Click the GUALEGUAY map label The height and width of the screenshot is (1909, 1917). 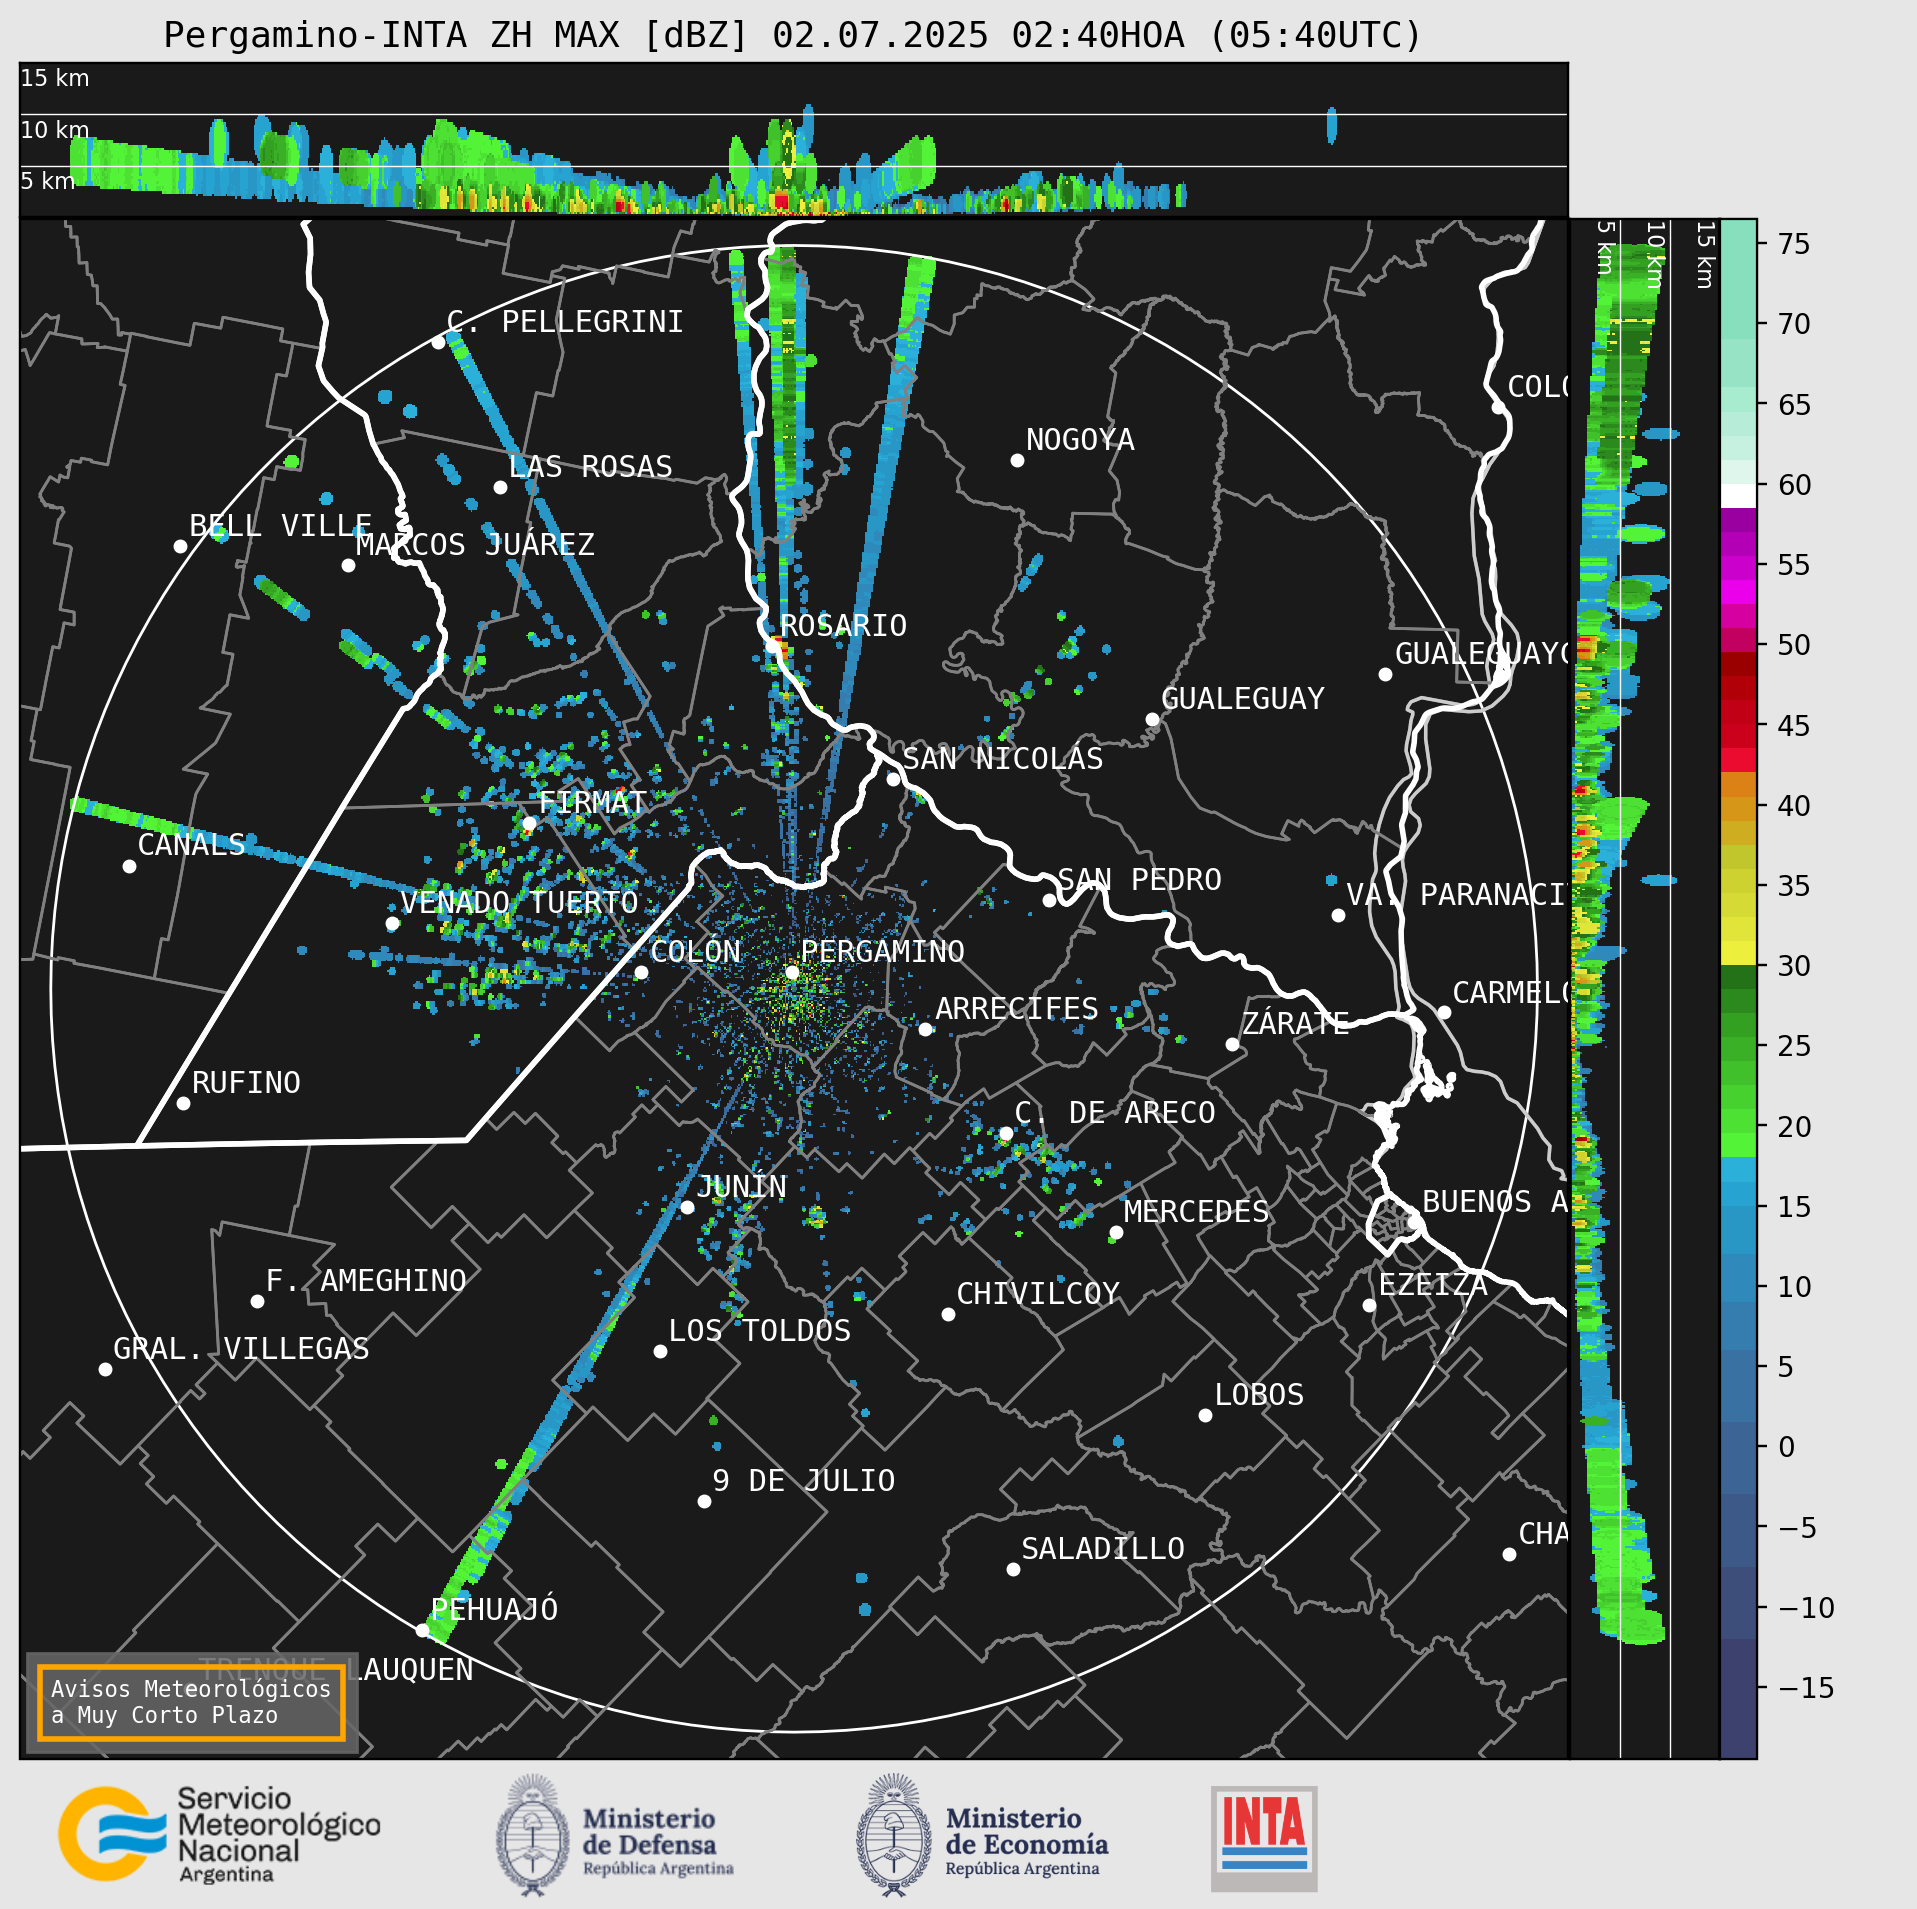1242,698
